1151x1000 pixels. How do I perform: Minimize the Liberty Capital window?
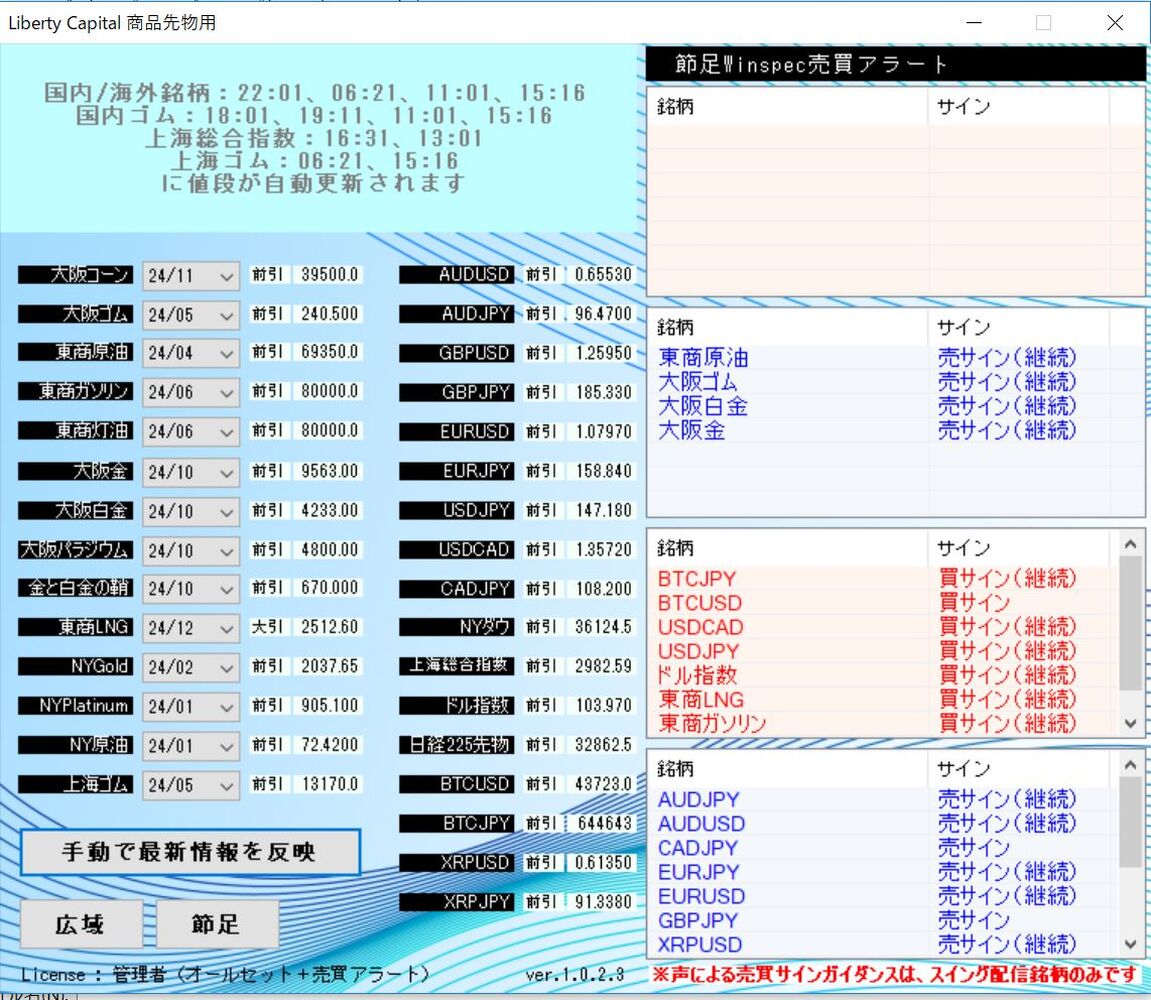(974, 23)
